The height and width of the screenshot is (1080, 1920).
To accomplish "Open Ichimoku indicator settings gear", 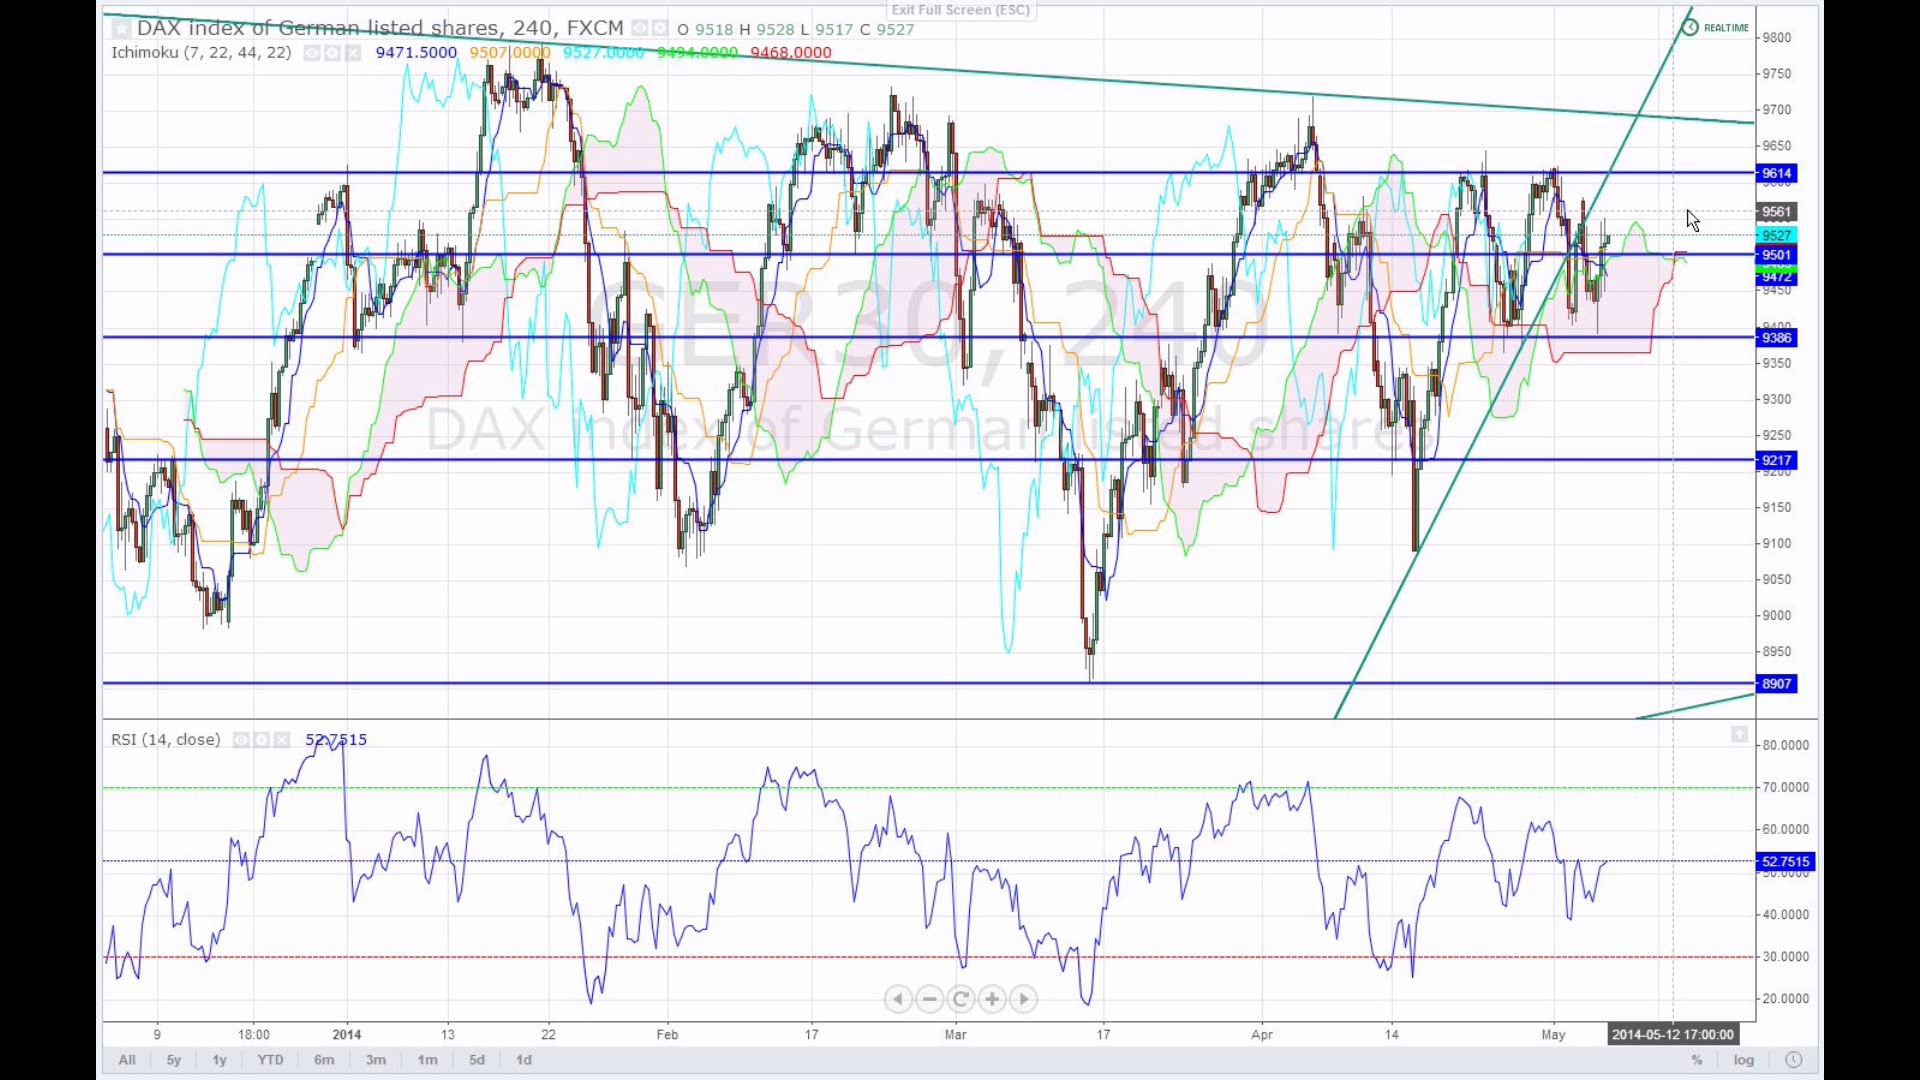I will pos(332,53).
